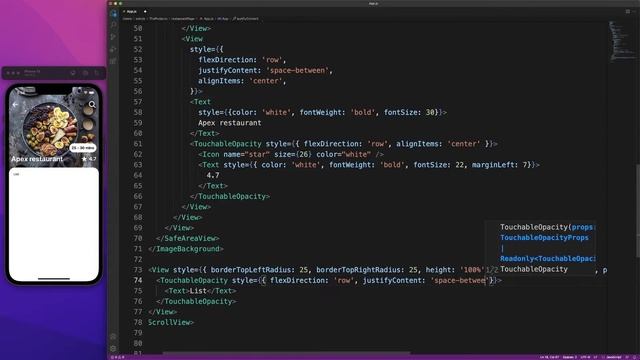Viewport: 640px width, 360px height.
Task: Click the 'space-between' string on line 54
Action: 298,70
